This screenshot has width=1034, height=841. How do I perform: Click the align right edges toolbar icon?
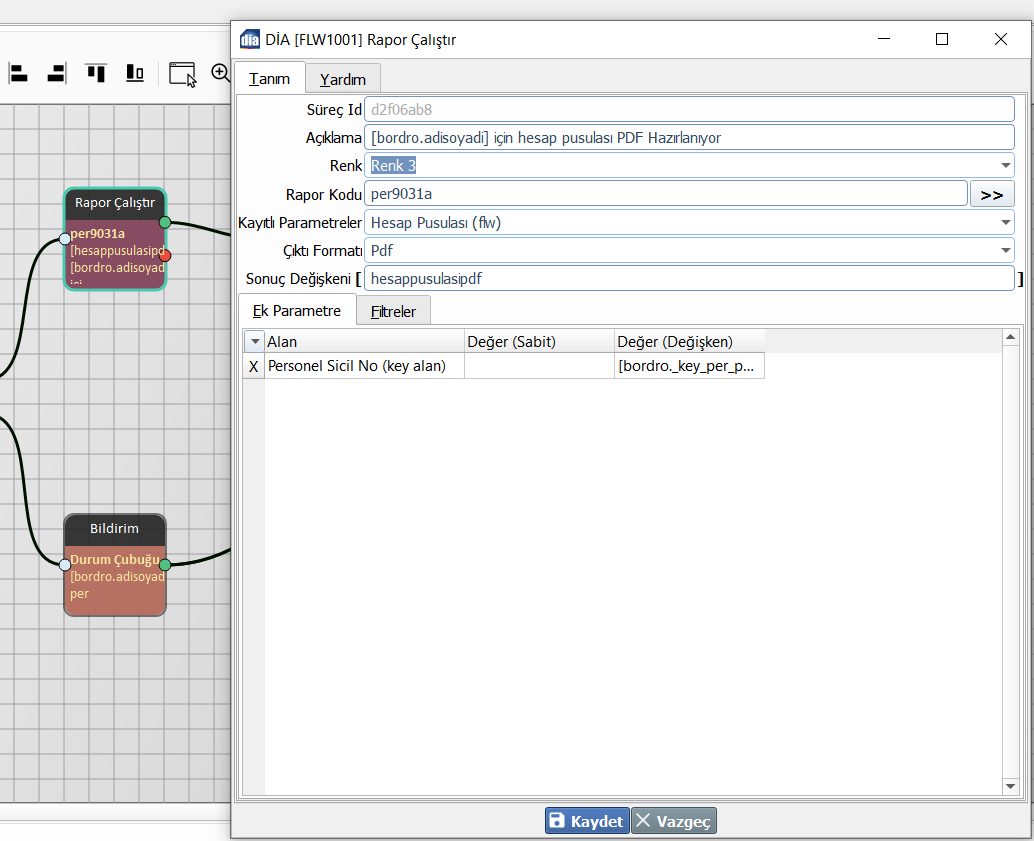click(x=56, y=73)
